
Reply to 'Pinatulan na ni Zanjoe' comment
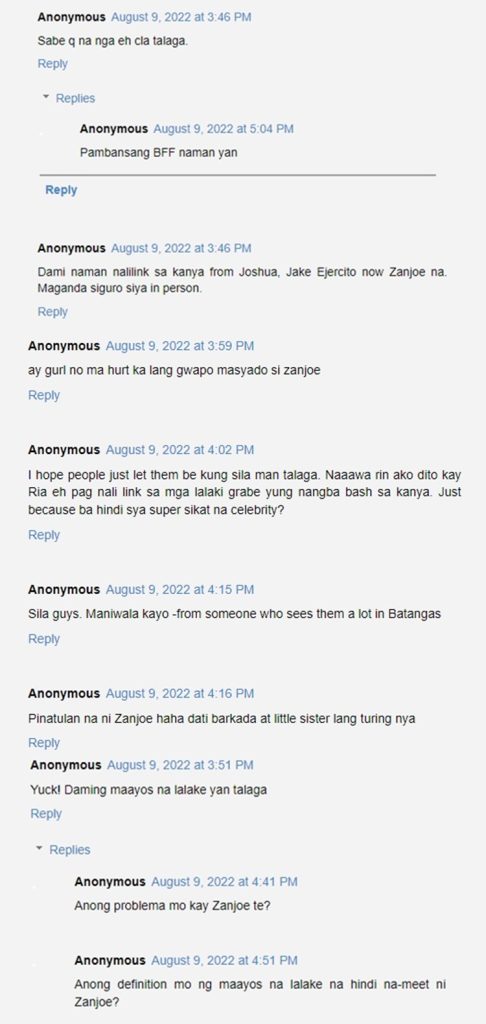(44, 743)
